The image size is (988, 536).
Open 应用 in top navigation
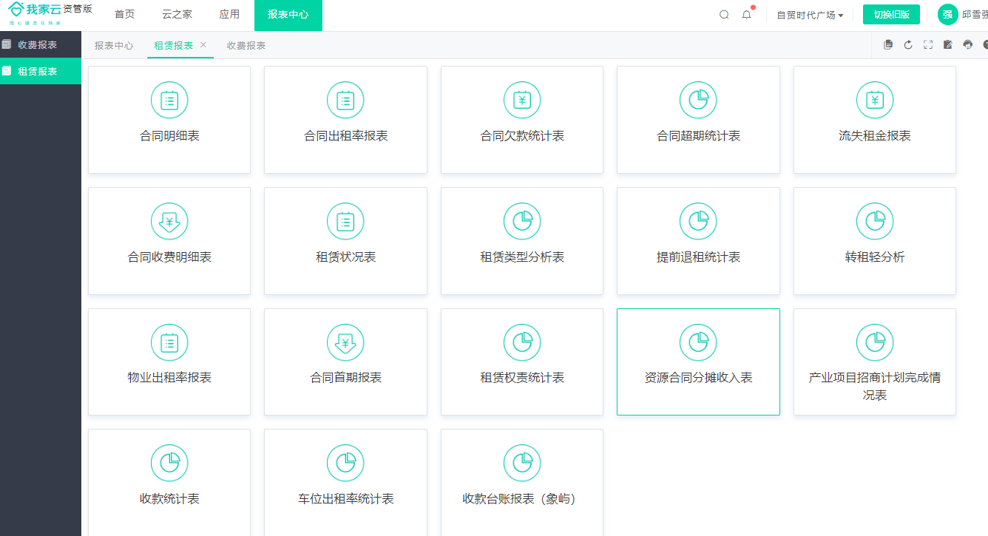pyautogui.click(x=229, y=14)
